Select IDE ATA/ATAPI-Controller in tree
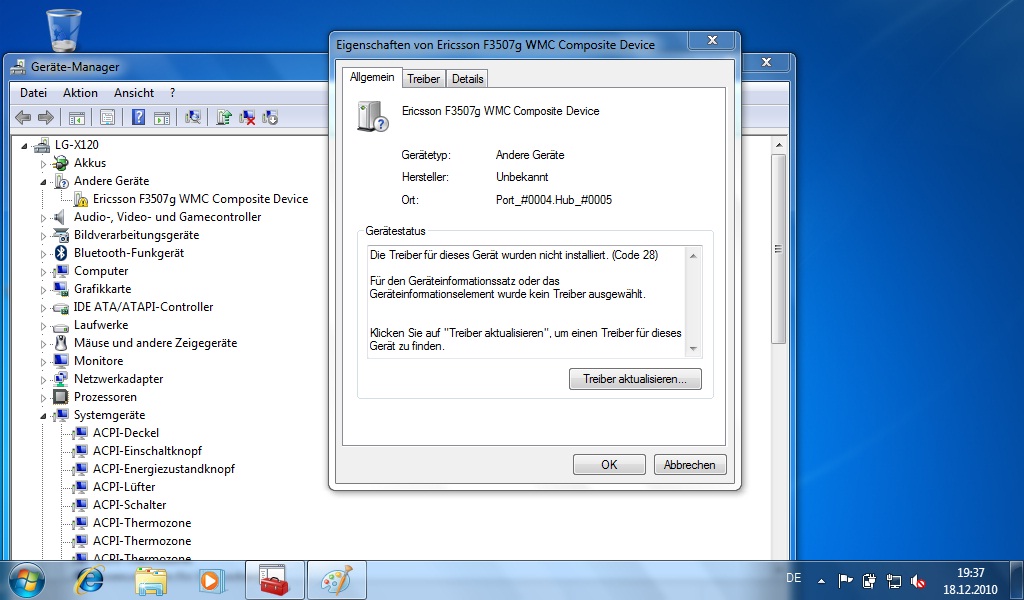This screenshot has width=1024, height=600. click(x=143, y=307)
